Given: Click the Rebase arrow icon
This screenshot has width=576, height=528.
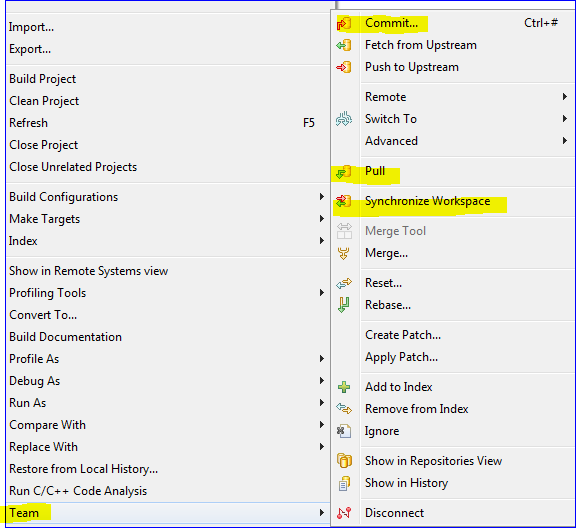Looking at the screenshot, I should (344, 305).
